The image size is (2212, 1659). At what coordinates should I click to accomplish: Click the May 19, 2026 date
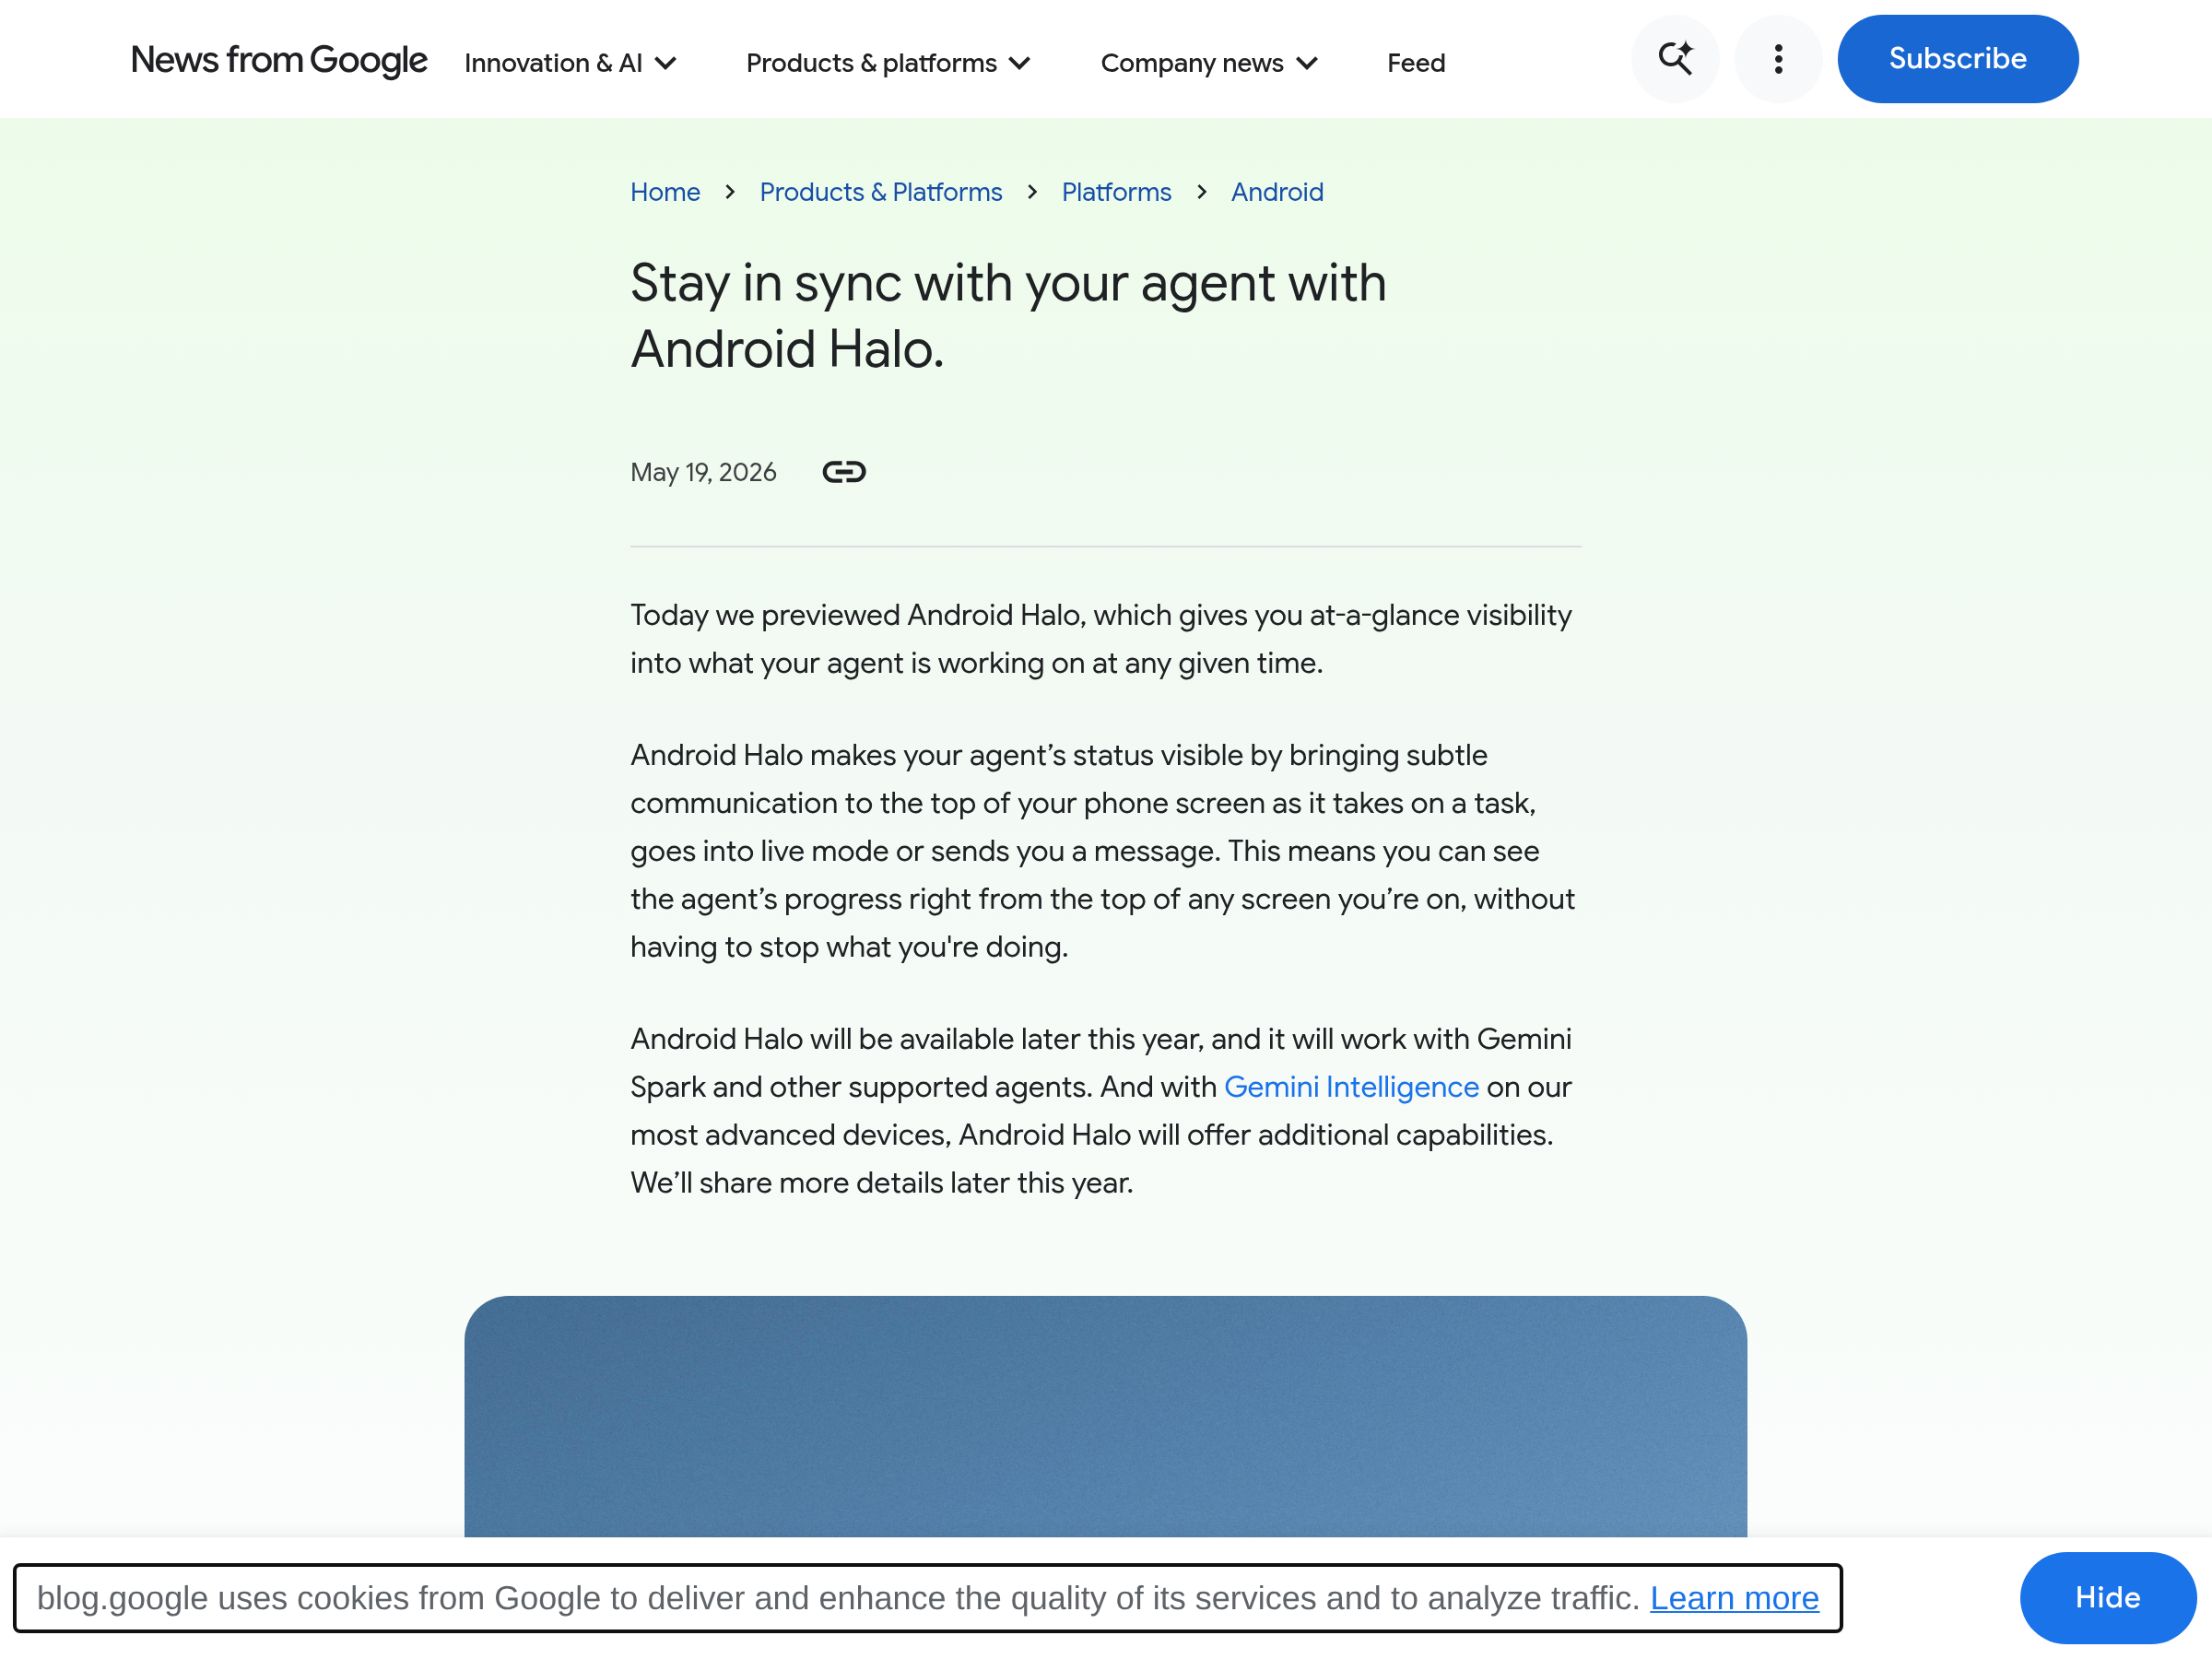703,472
